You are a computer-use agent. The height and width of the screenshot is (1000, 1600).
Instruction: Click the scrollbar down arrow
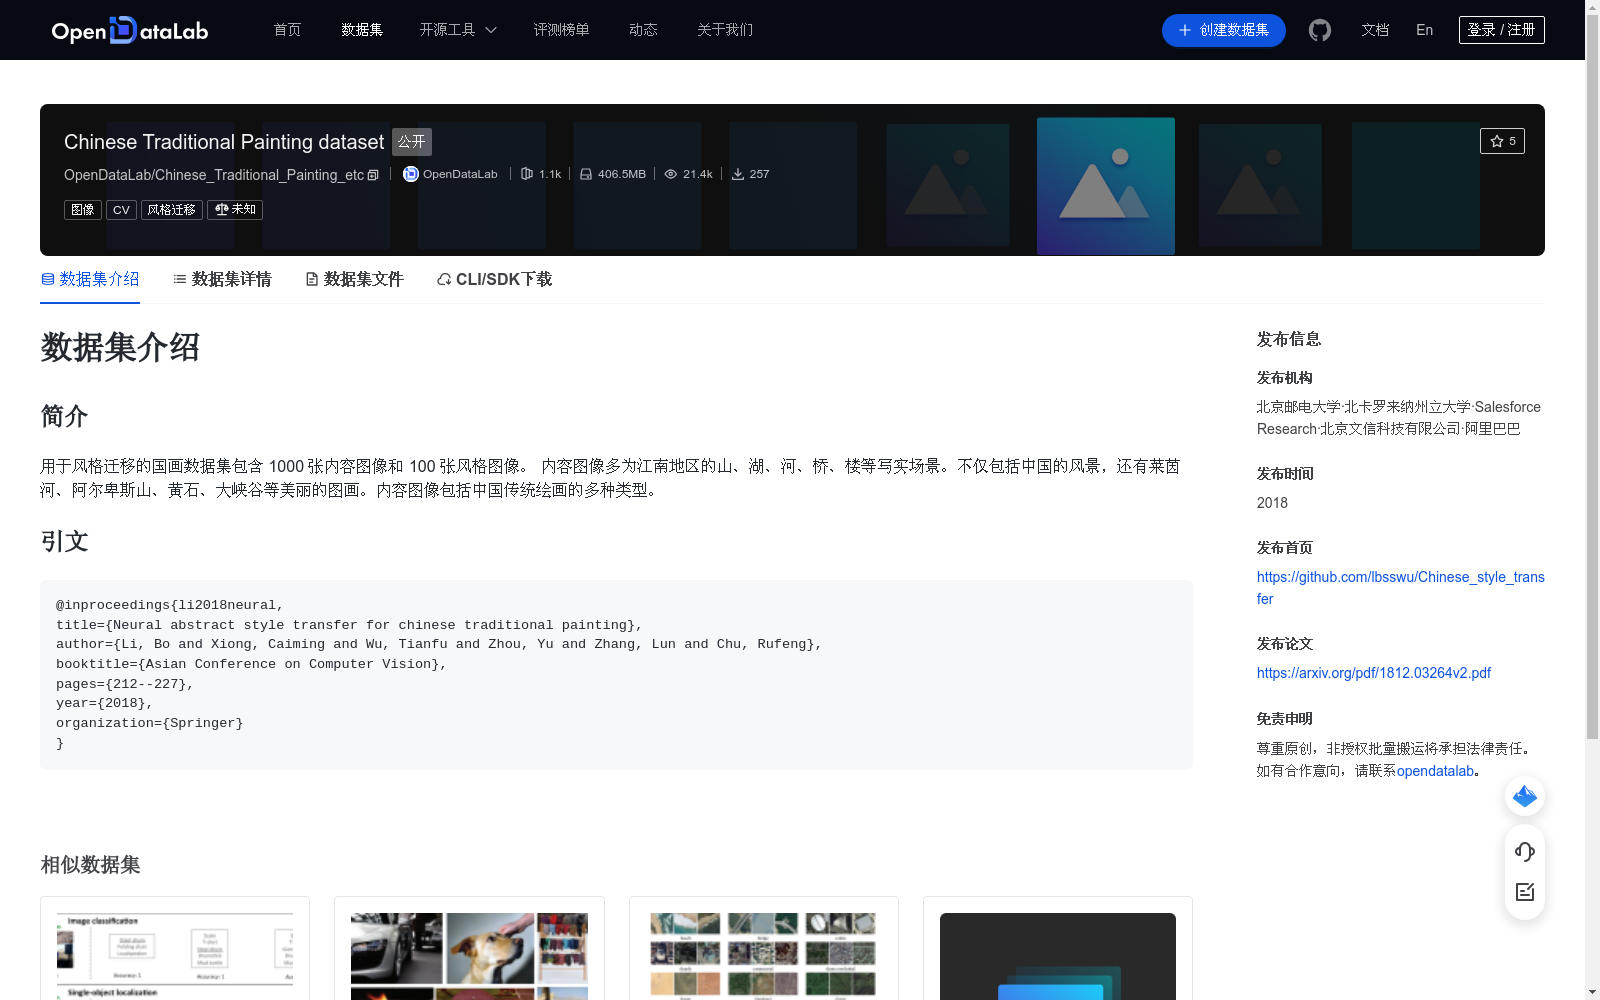(1592, 992)
